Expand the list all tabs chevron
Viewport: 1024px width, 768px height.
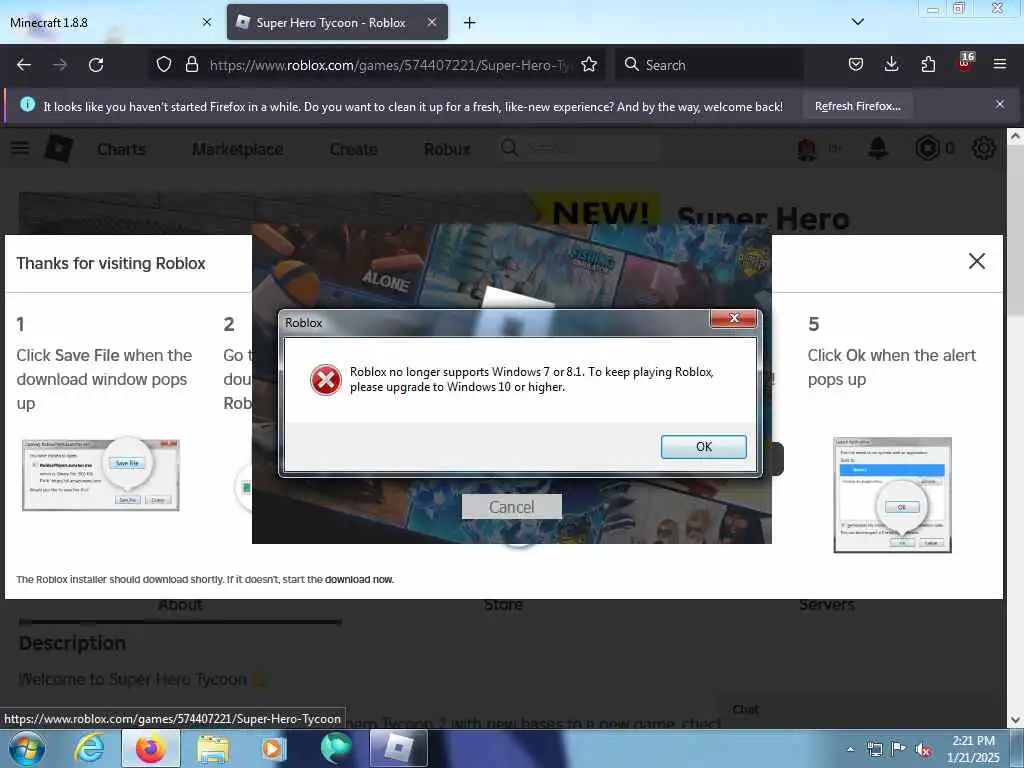tap(858, 22)
